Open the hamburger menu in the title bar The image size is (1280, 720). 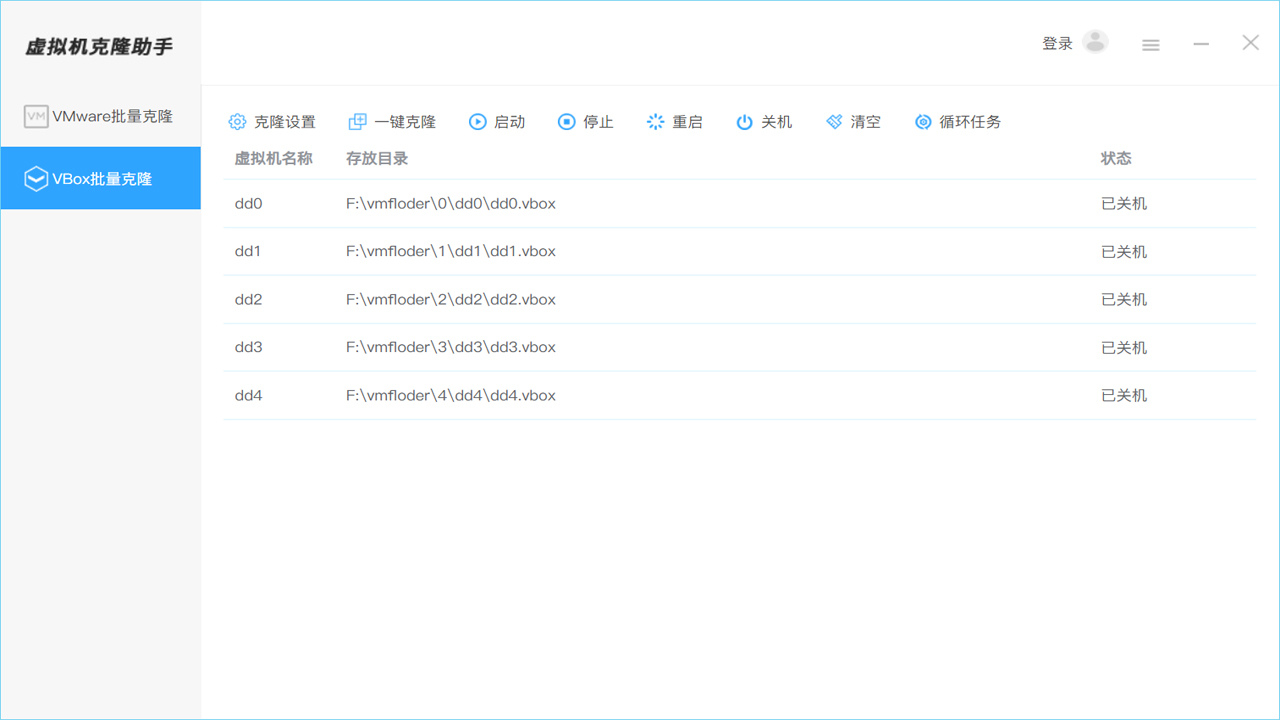tap(1150, 44)
